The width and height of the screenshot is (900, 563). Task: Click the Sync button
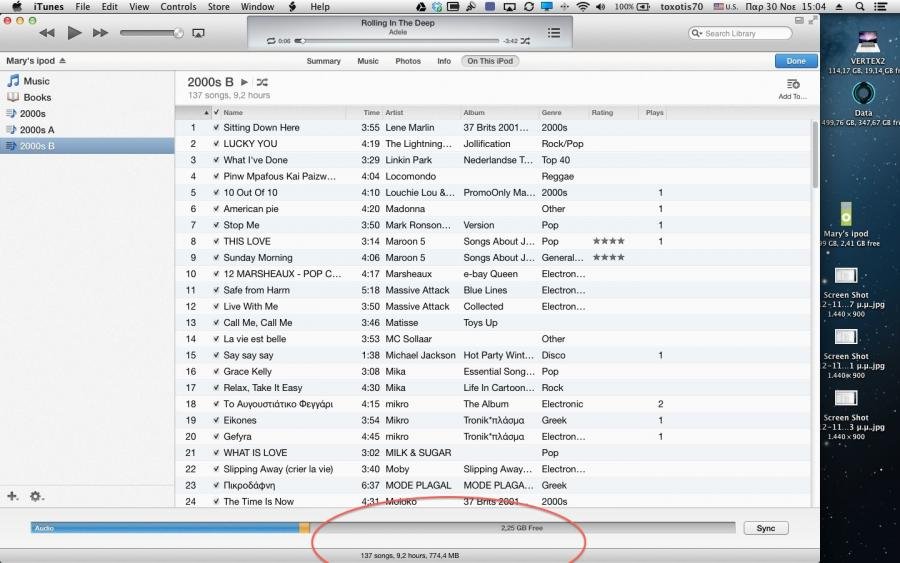pos(766,528)
